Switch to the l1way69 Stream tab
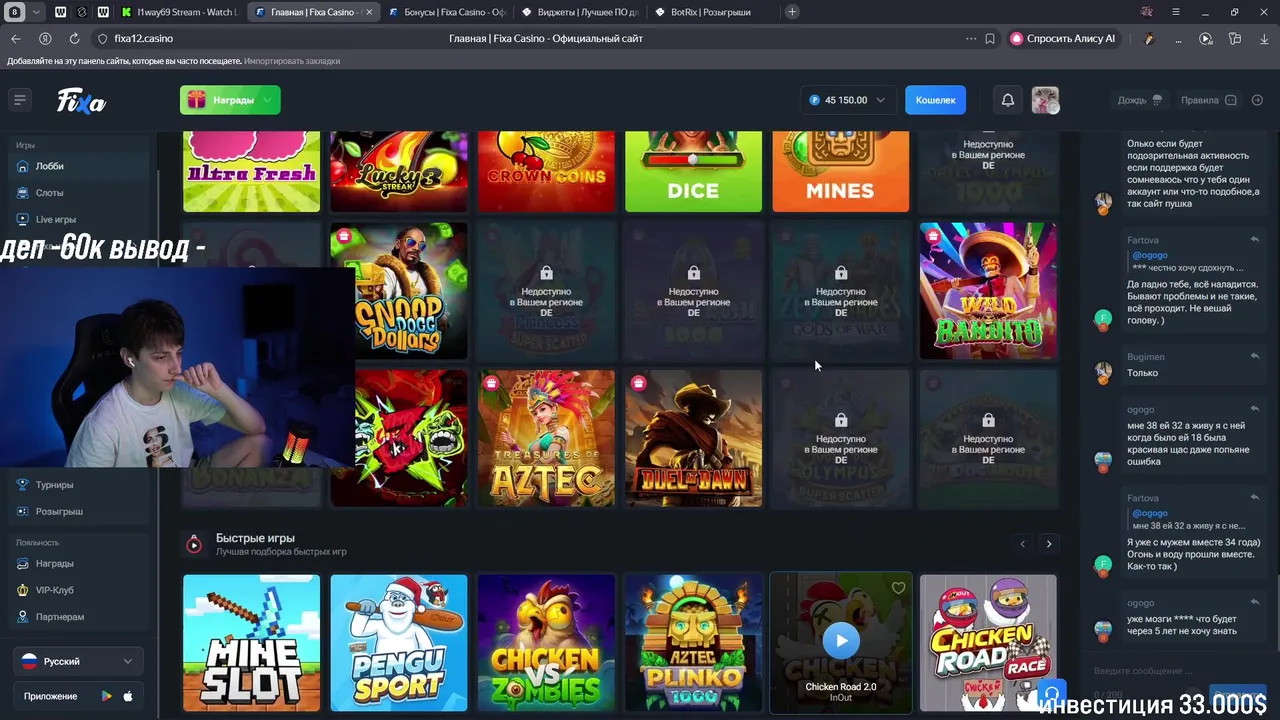The width and height of the screenshot is (1280, 720). pyautogui.click(x=178, y=12)
